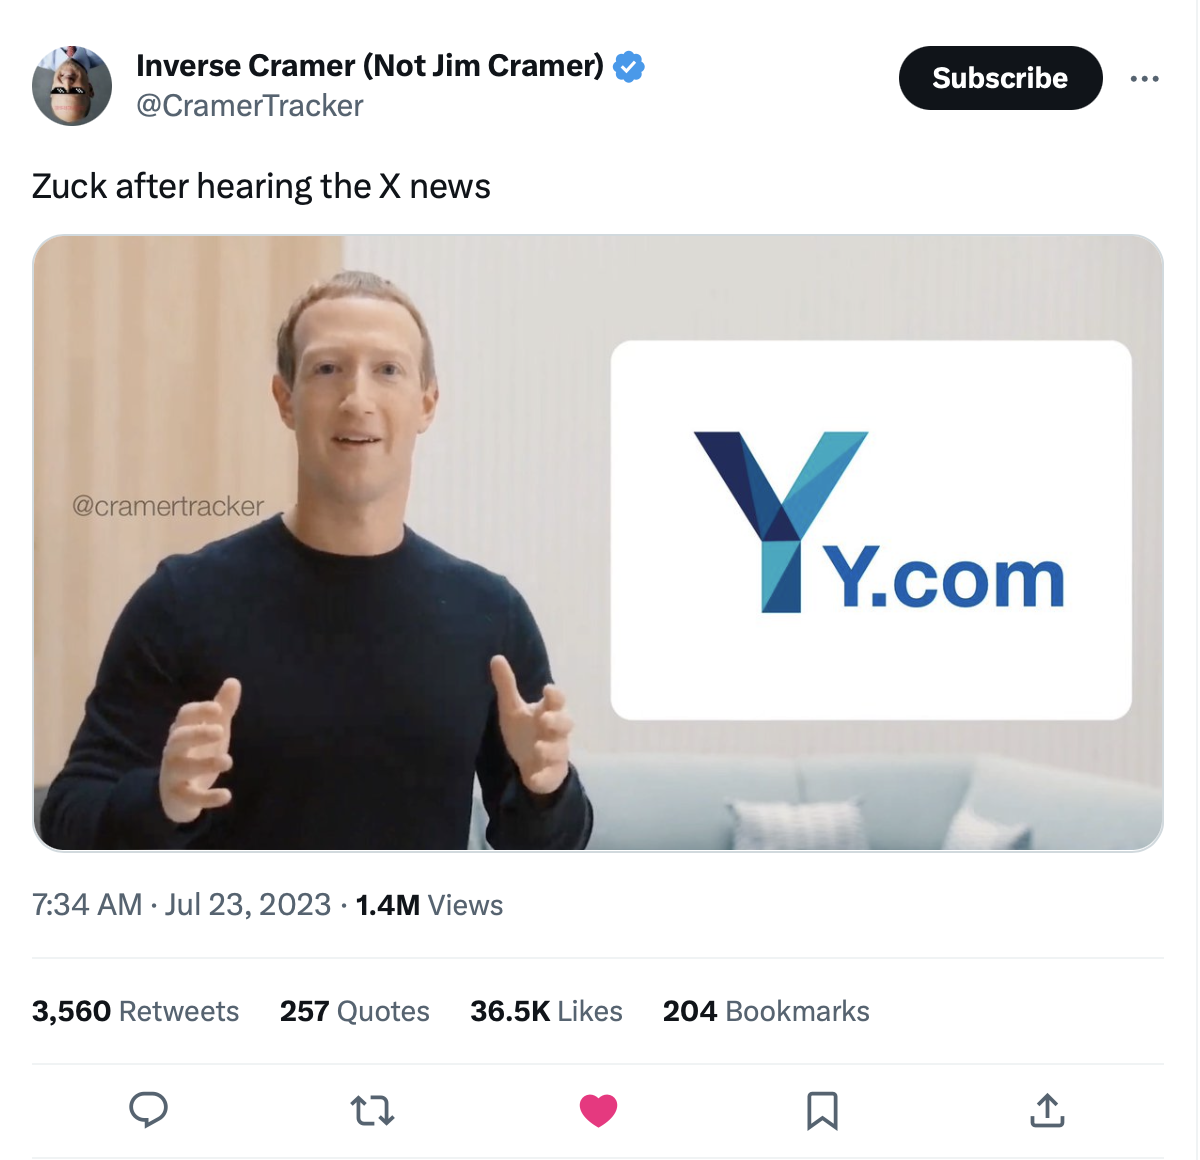Open the 204 Bookmarks count
Image resolution: width=1200 pixels, height=1160 pixels.
click(x=766, y=1011)
